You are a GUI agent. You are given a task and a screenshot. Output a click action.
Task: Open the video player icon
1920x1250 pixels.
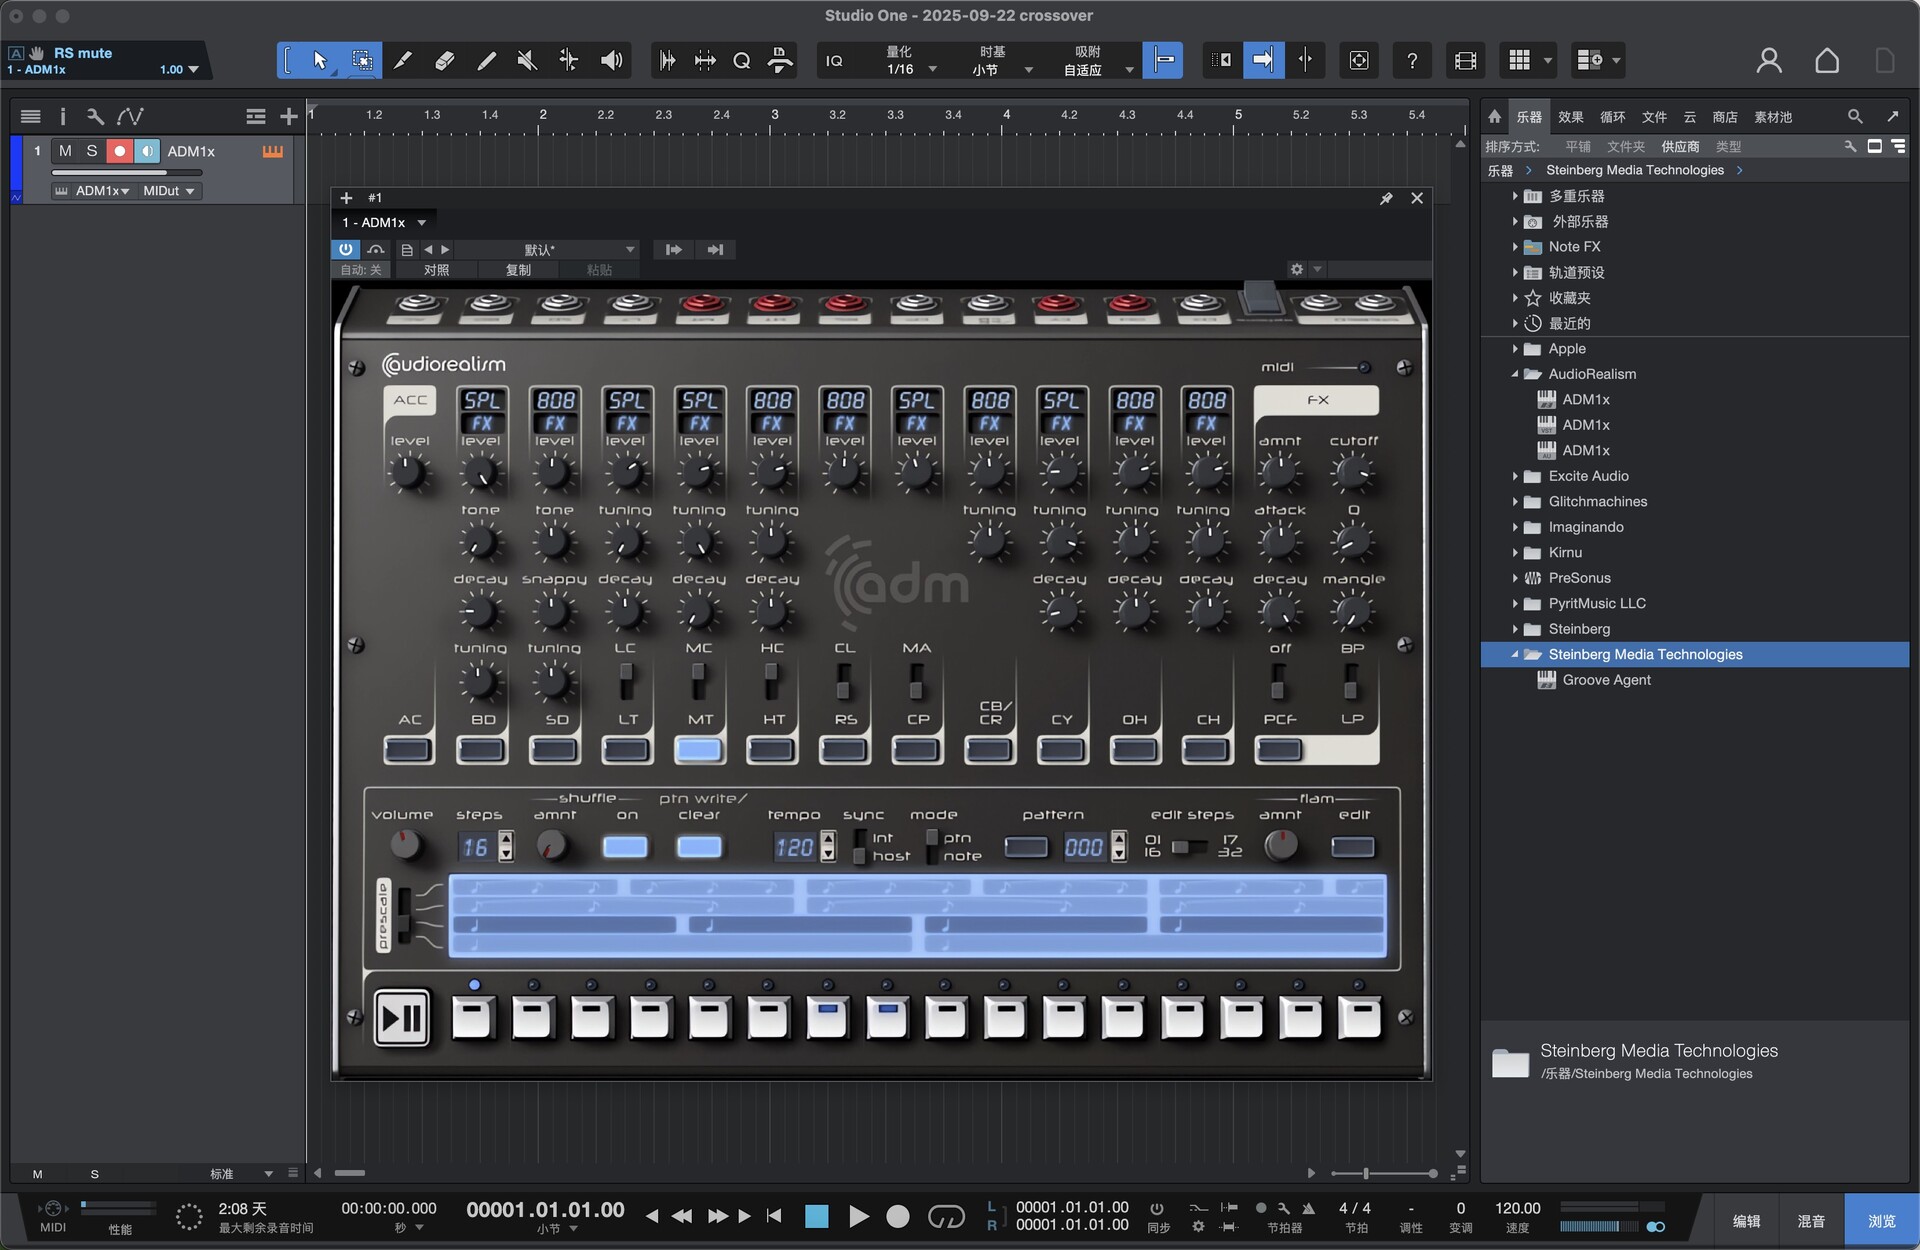coord(1465,61)
